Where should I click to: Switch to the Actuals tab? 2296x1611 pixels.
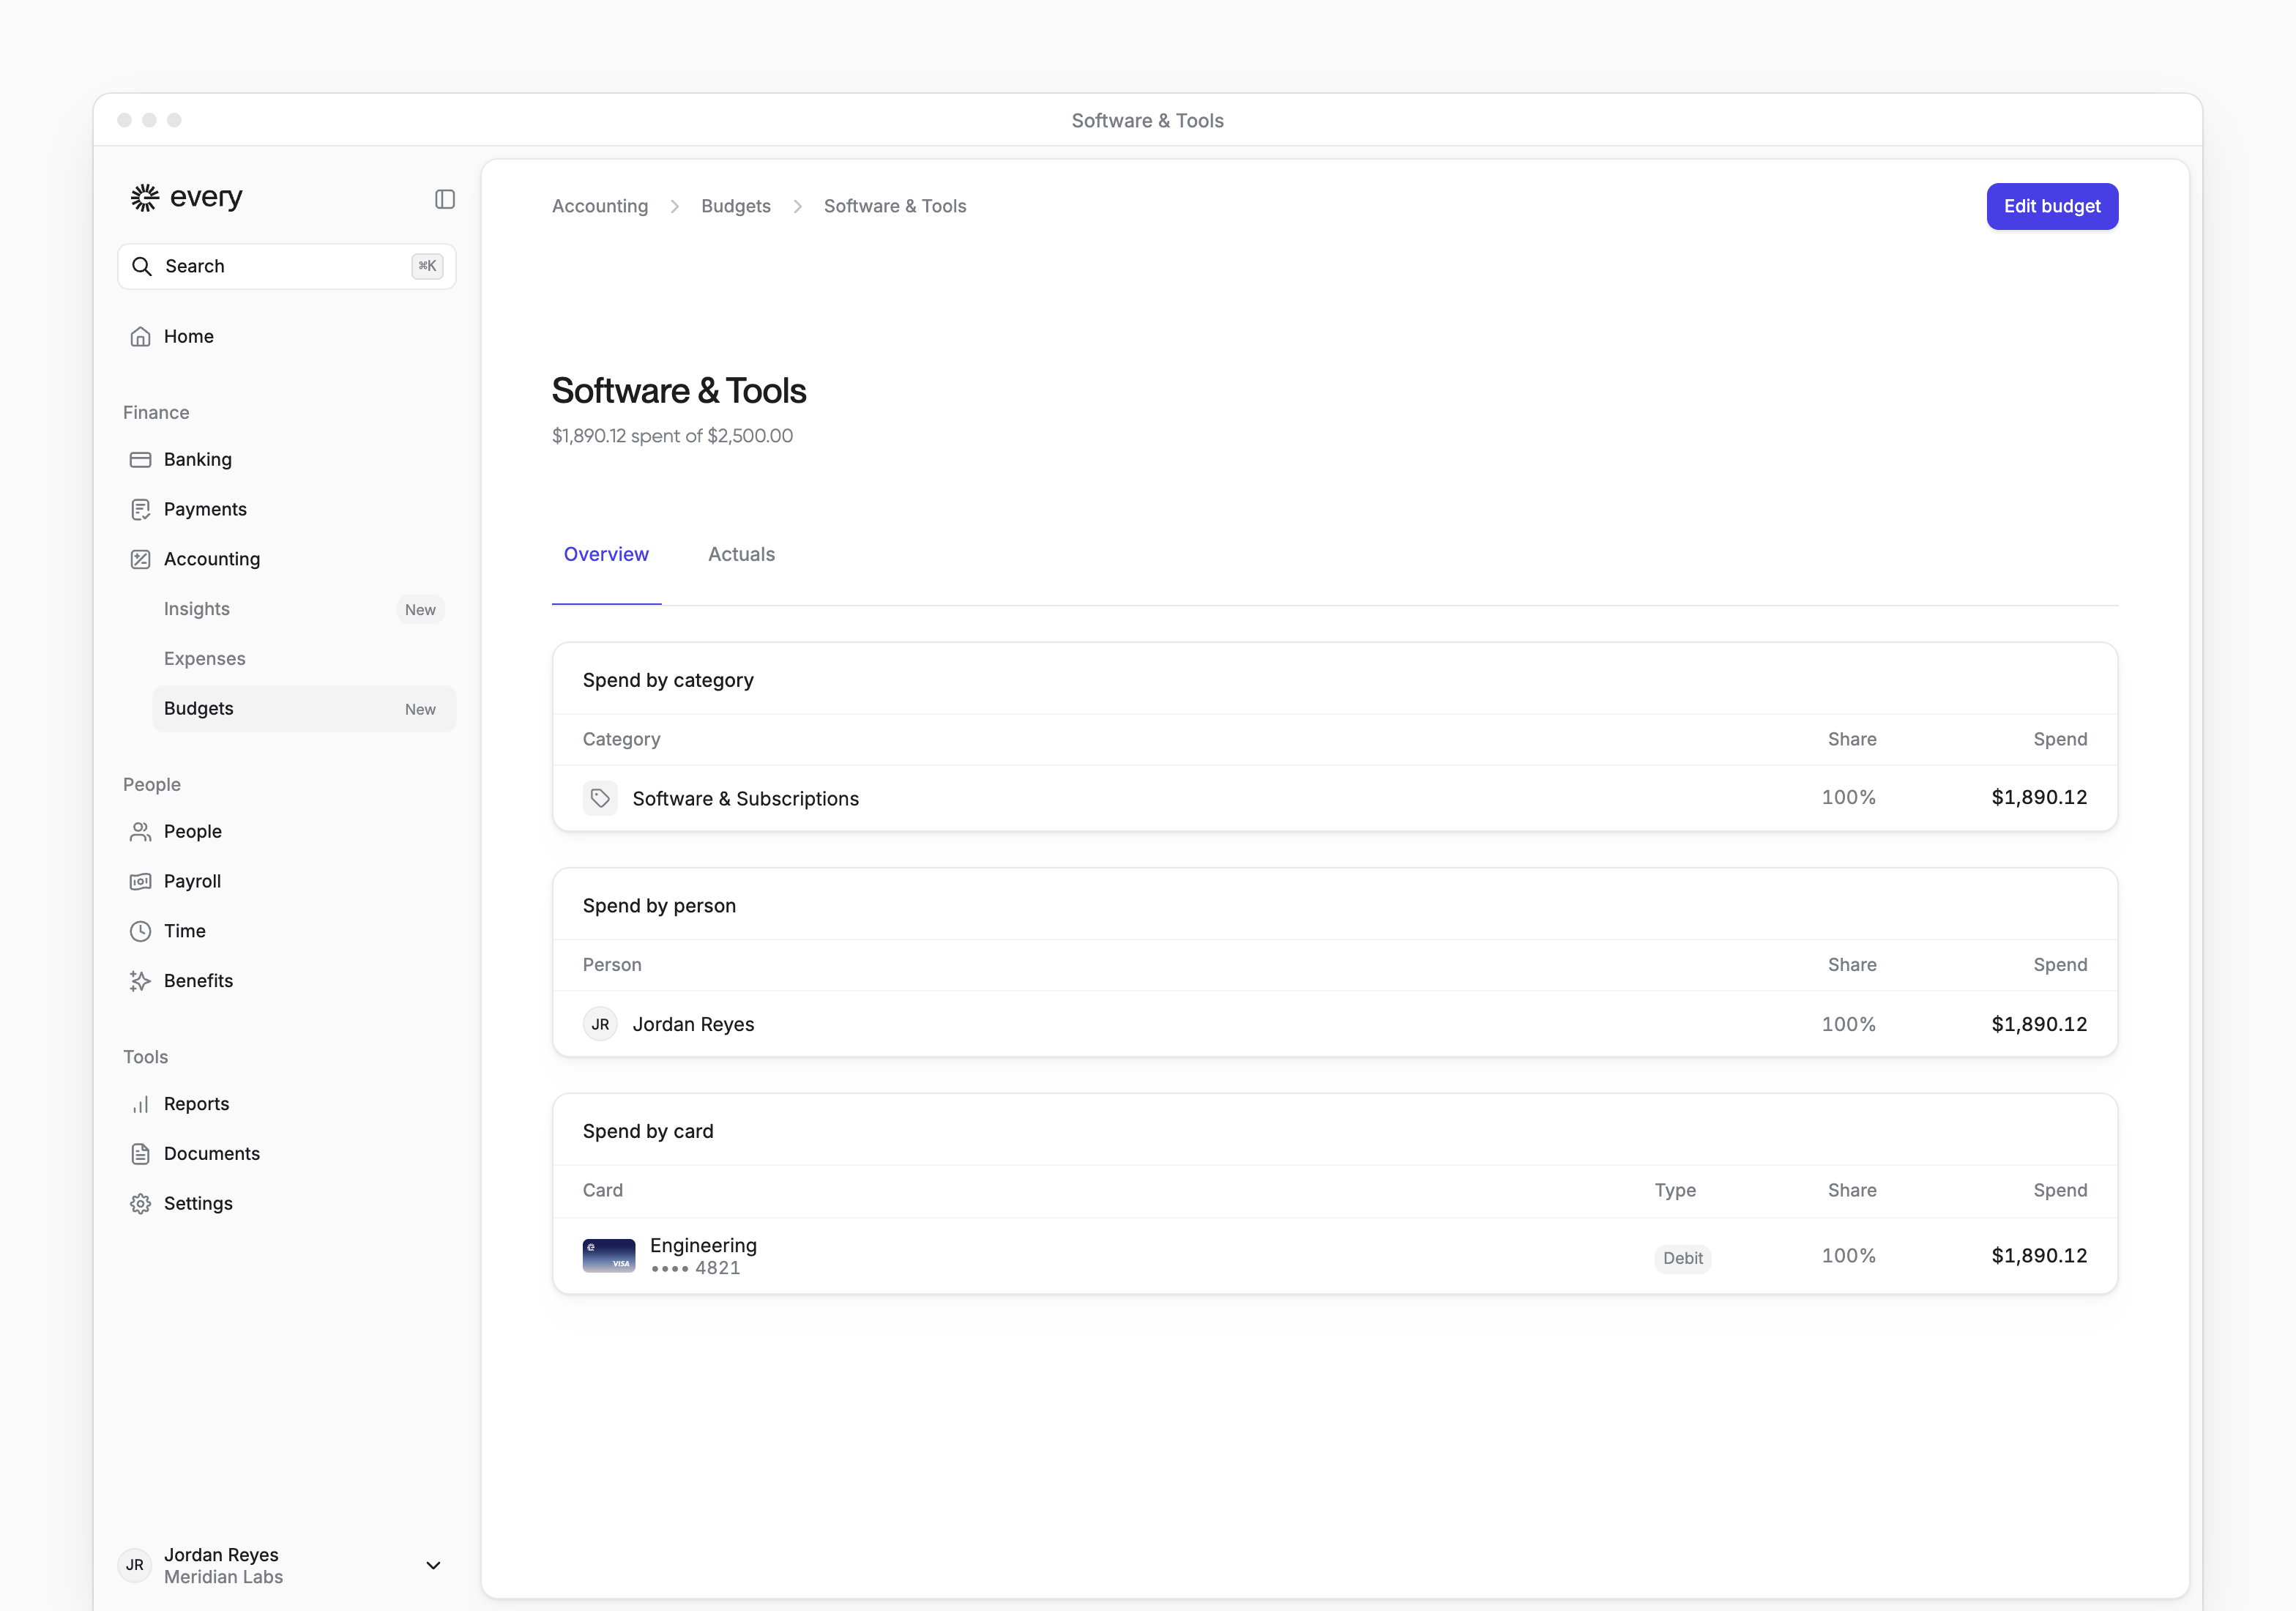(x=741, y=554)
